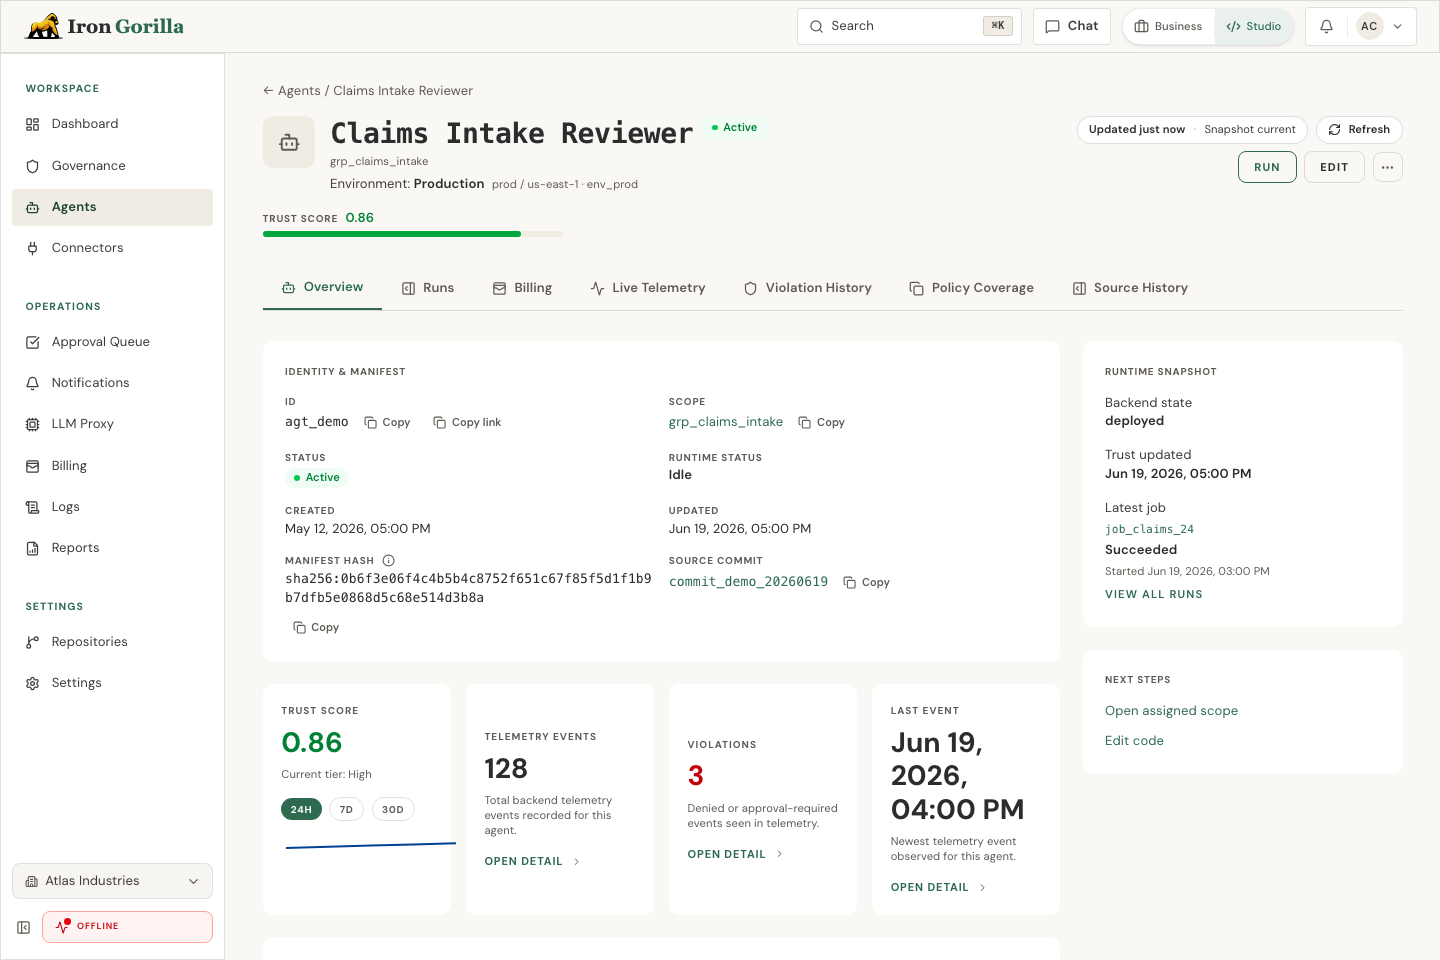Copy the manifest hash
1440x960 pixels.
pos(316,627)
